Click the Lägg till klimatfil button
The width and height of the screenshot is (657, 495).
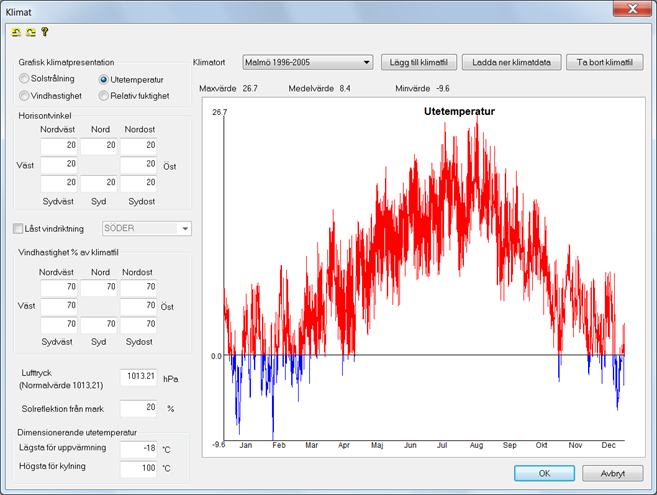[419, 62]
